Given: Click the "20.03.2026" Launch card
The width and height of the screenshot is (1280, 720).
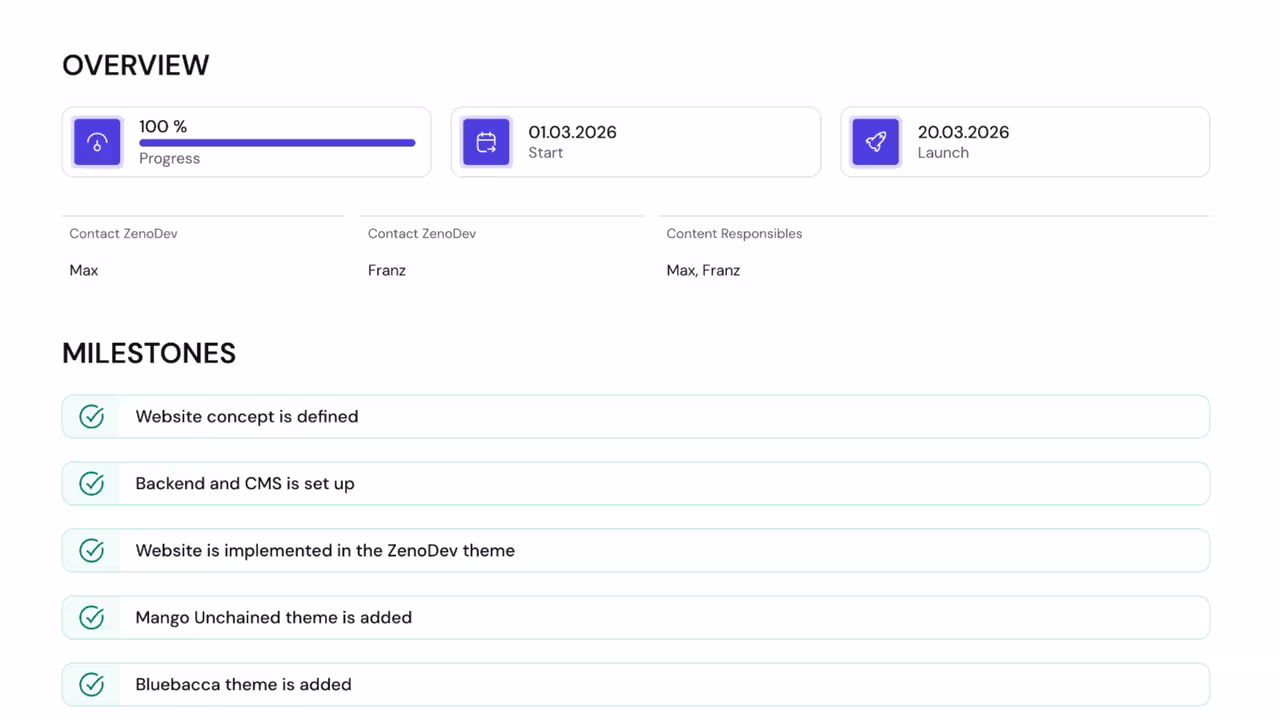Looking at the screenshot, I should 1024,141.
